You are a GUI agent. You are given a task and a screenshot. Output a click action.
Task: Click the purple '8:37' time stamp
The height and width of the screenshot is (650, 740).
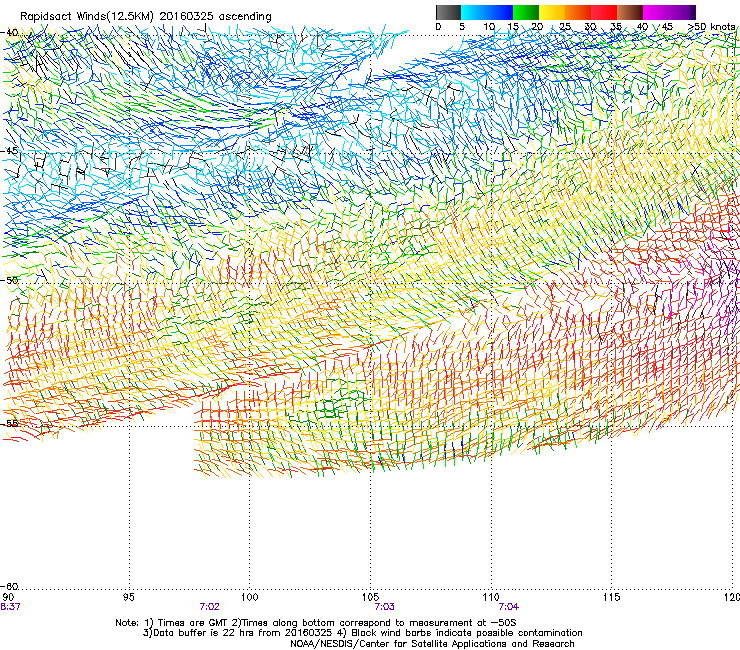coord(10,607)
